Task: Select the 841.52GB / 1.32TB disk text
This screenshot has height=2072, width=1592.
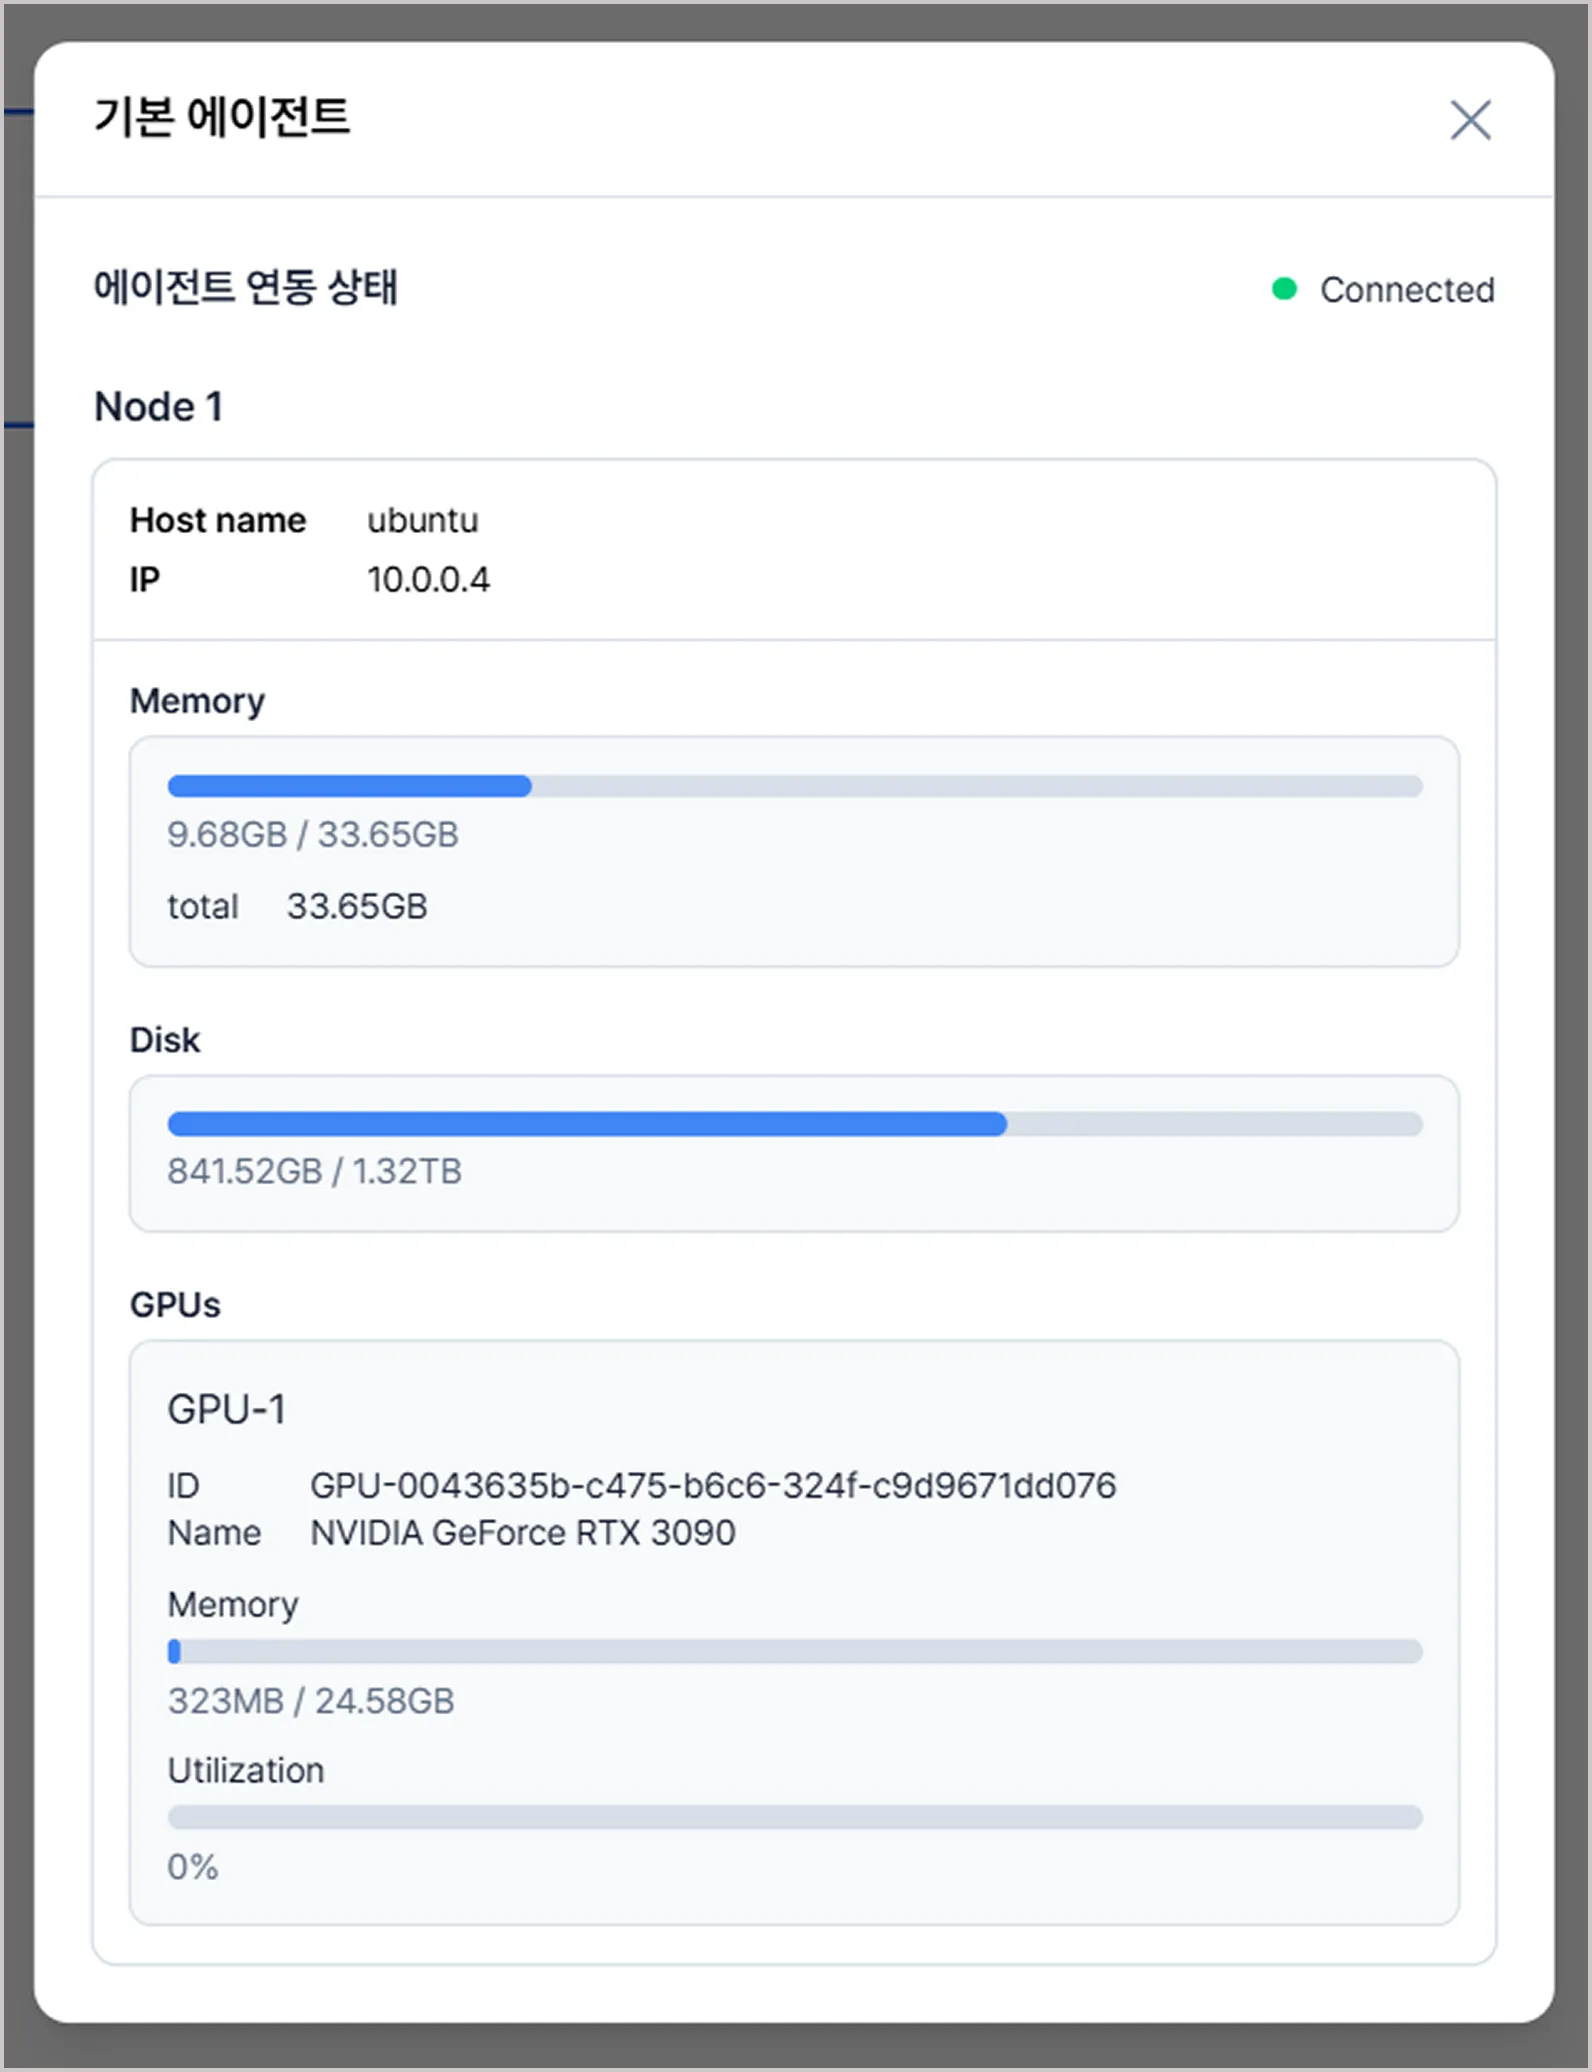Action: point(314,1171)
